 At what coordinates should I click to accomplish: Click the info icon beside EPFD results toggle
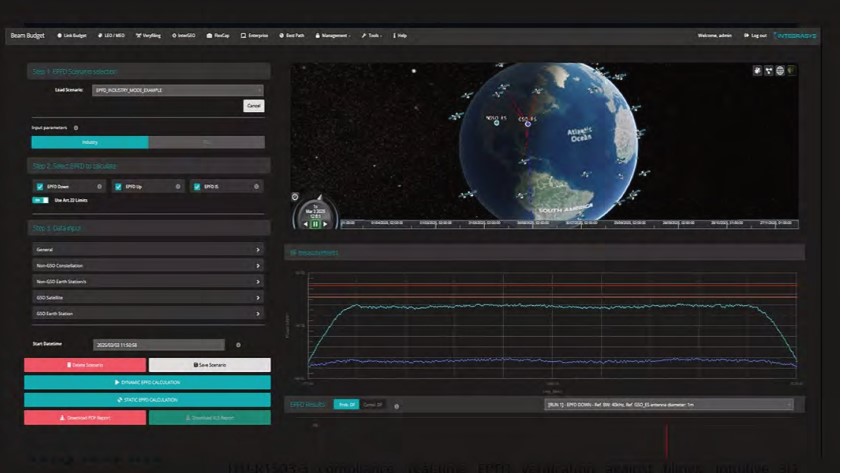[x=397, y=405]
